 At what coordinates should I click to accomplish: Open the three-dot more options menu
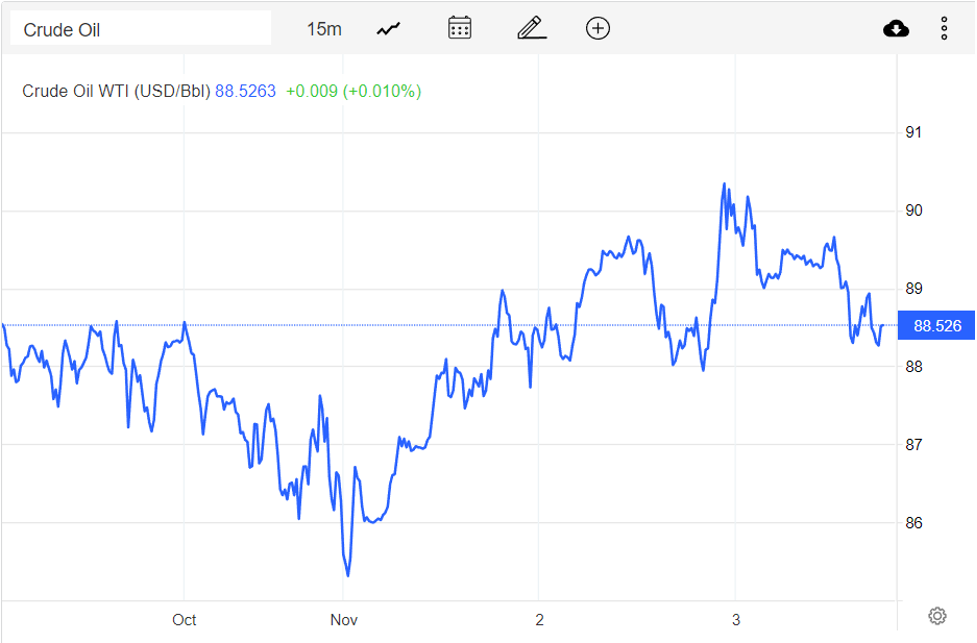(943, 28)
